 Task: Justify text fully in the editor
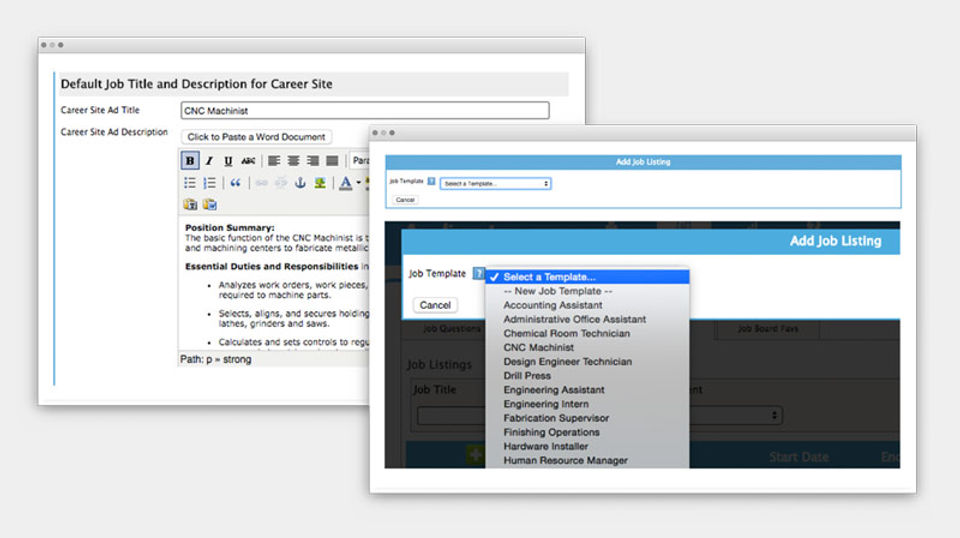332,160
